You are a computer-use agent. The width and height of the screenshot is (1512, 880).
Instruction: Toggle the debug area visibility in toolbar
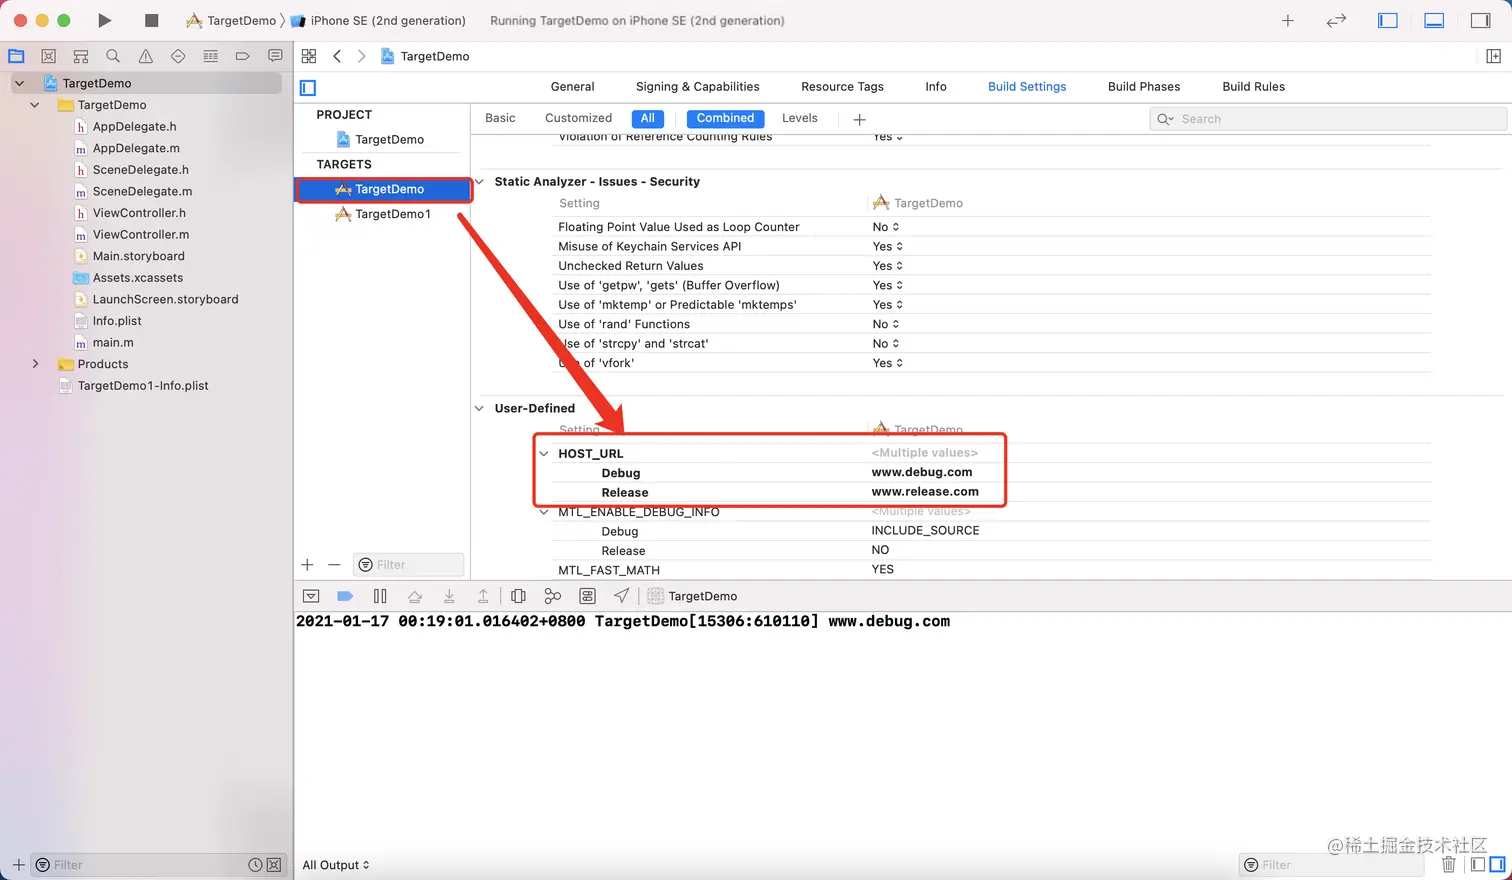[x=1434, y=20]
